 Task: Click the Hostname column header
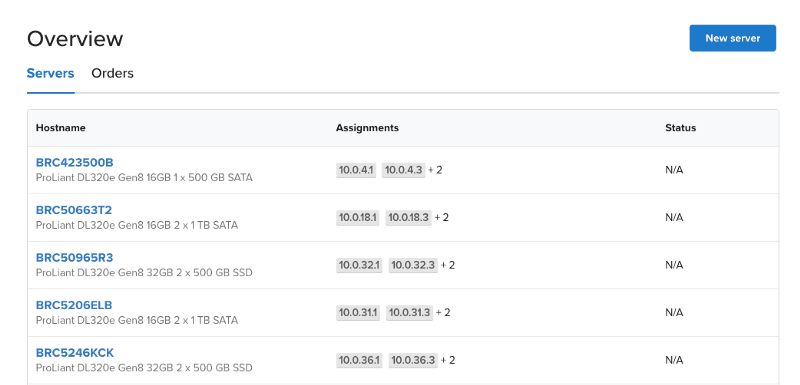[61, 128]
